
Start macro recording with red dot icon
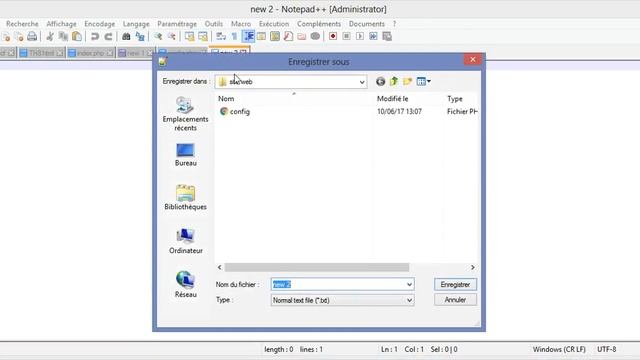pos(333,37)
